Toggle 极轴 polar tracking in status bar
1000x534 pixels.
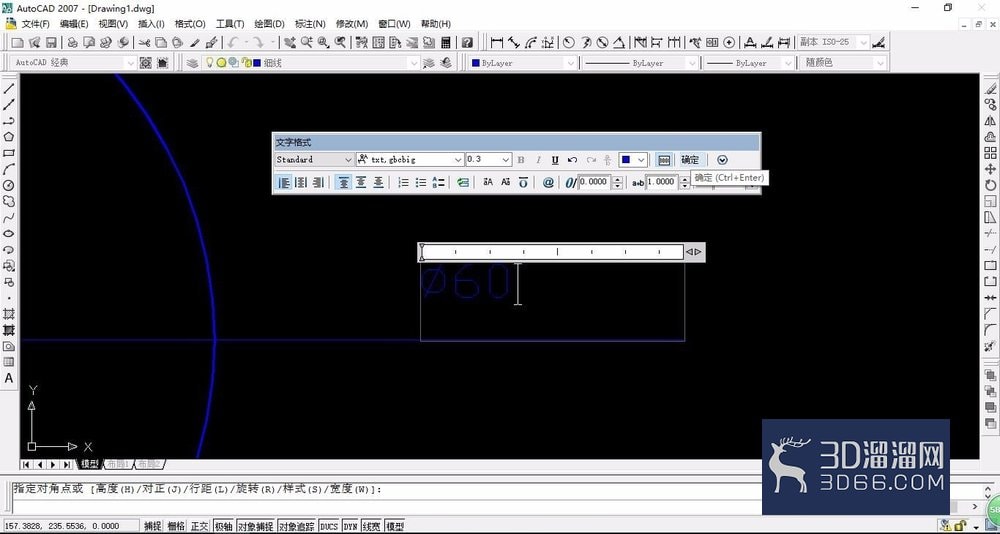point(223,526)
